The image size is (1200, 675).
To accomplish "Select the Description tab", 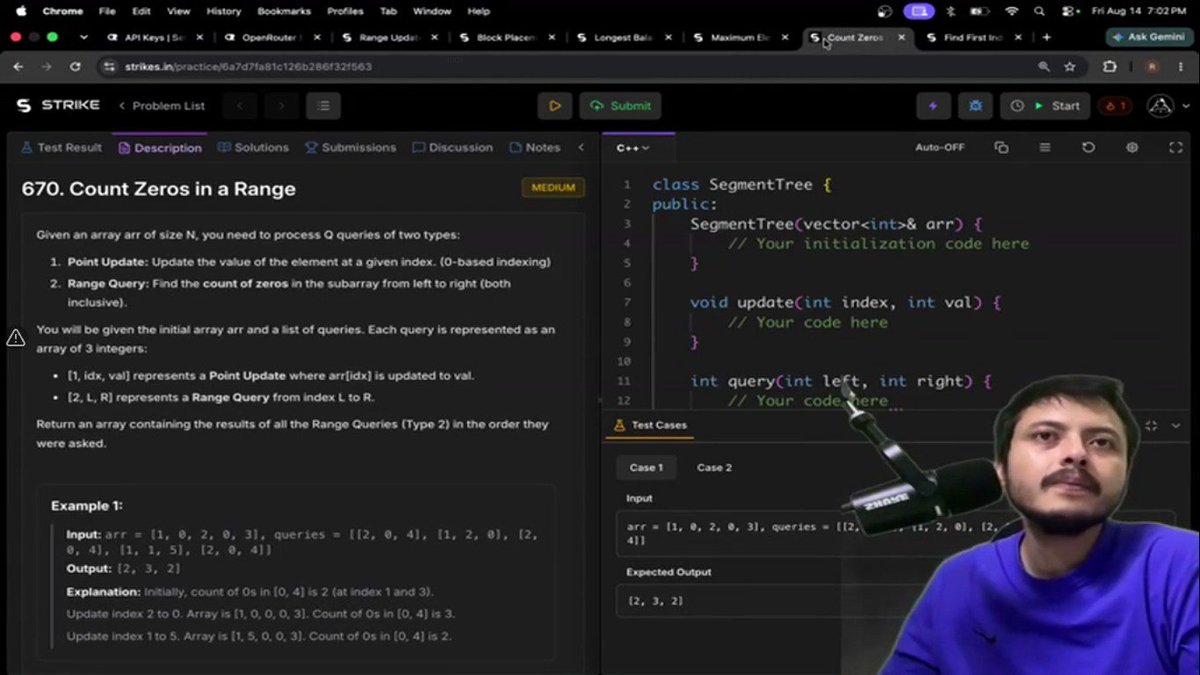I will pos(160,147).
